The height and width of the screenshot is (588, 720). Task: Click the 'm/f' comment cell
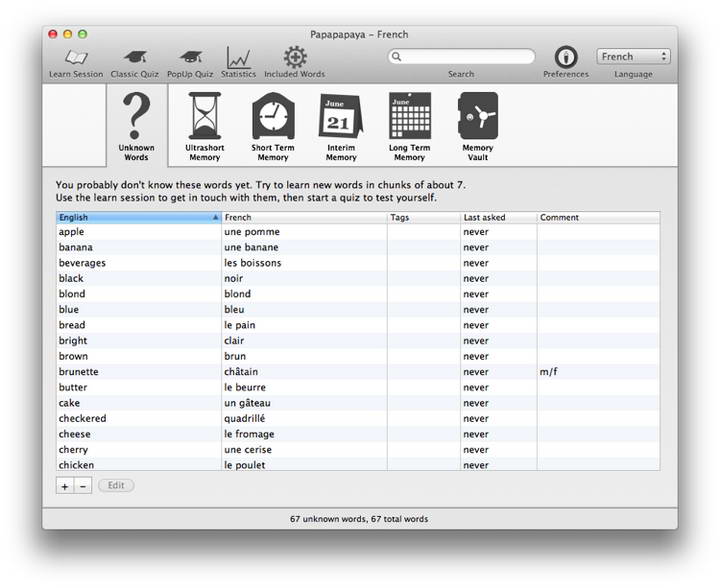(598, 372)
